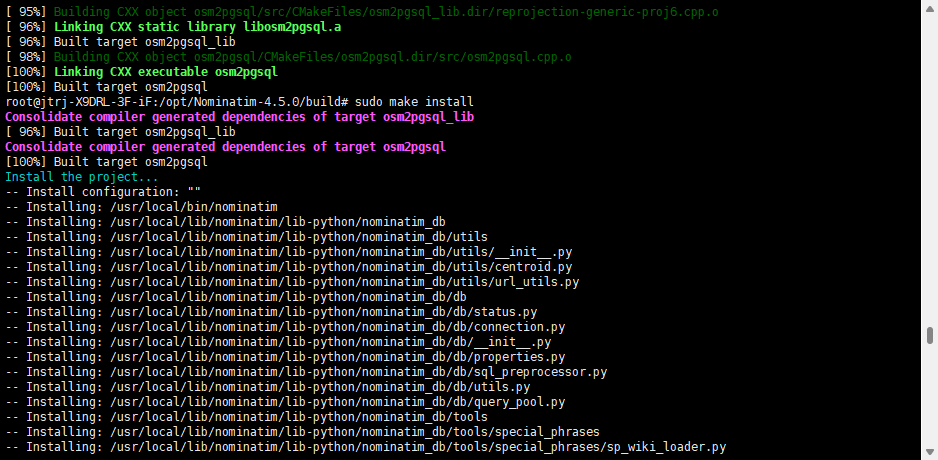Click the line with 'src/osm2pgsql.cpp.o'

289,57
